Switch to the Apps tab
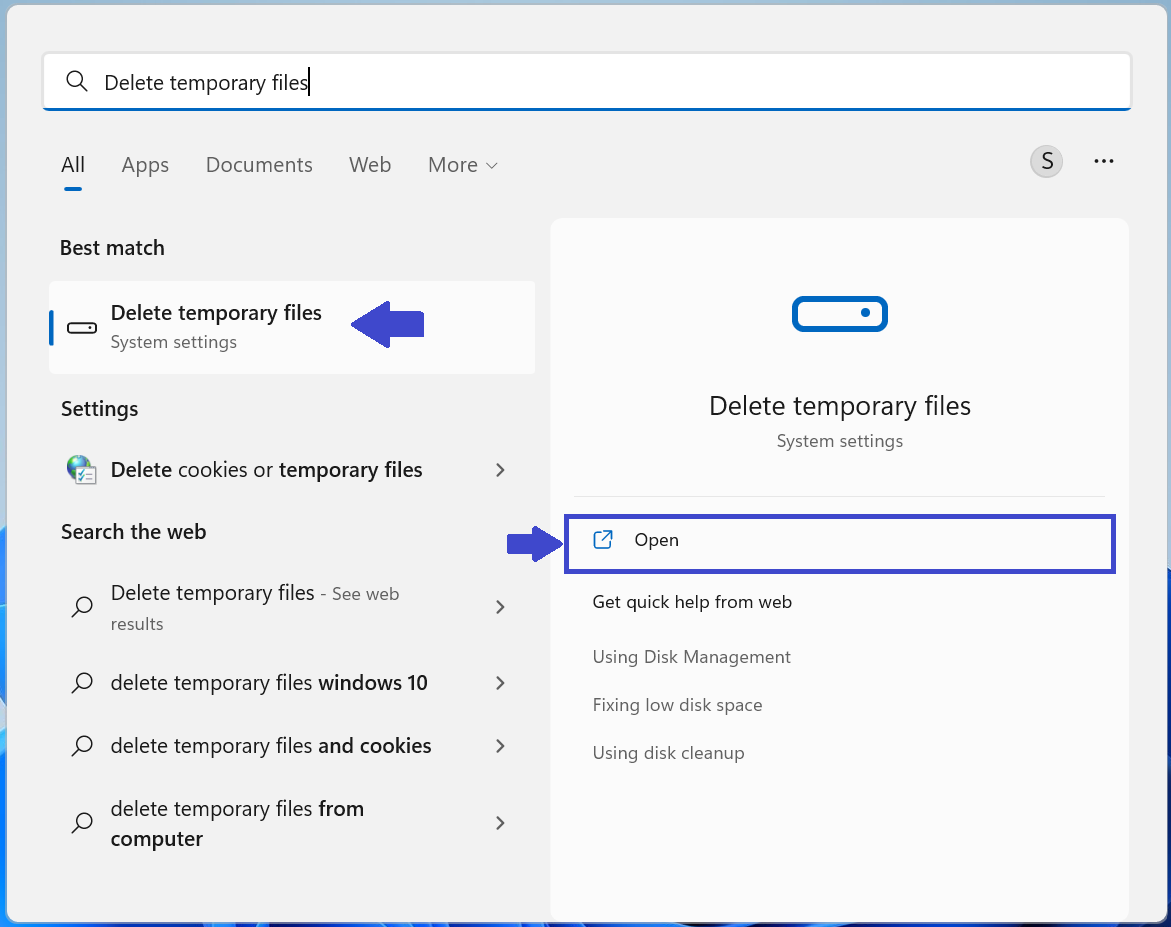The height and width of the screenshot is (927, 1171). [x=145, y=165]
